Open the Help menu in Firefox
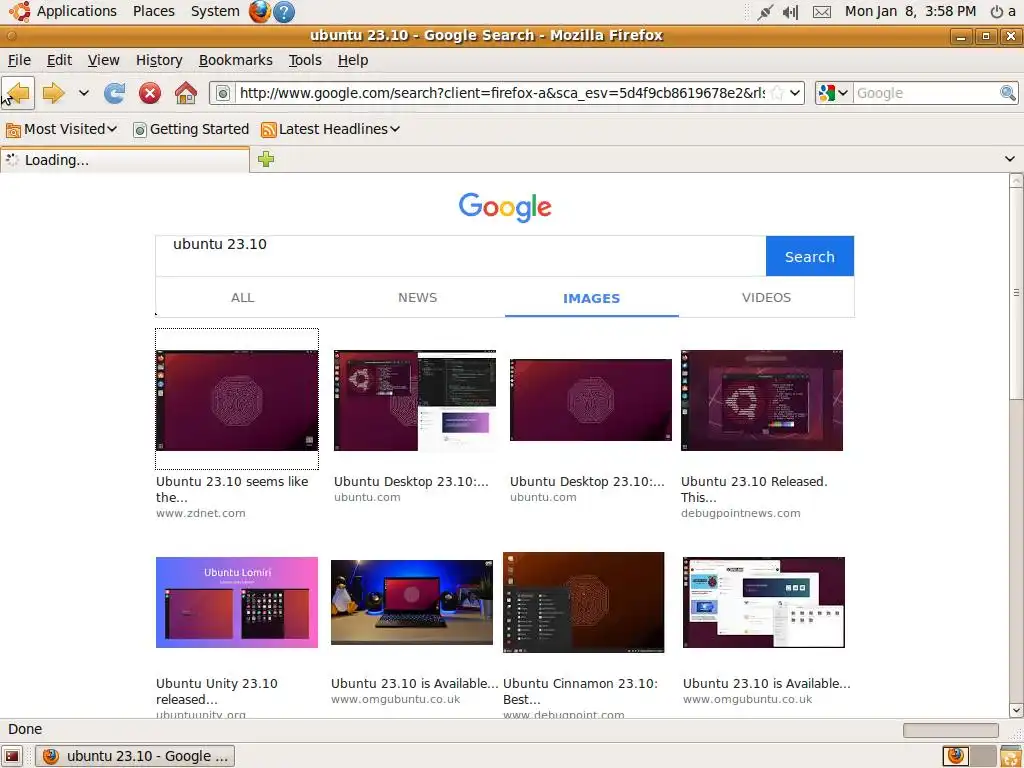This screenshot has width=1024, height=768. tap(353, 60)
